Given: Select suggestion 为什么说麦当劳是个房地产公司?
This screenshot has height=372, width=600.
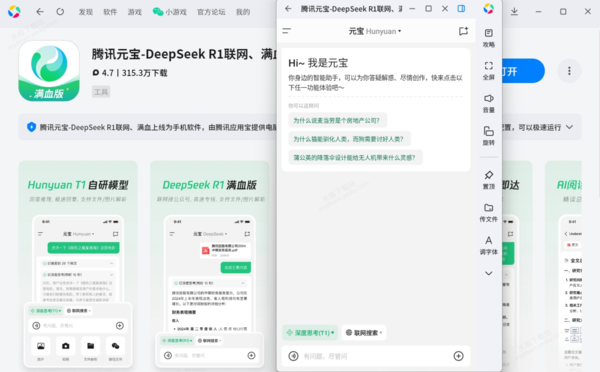Looking at the screenshot, I should coord(337,121).
